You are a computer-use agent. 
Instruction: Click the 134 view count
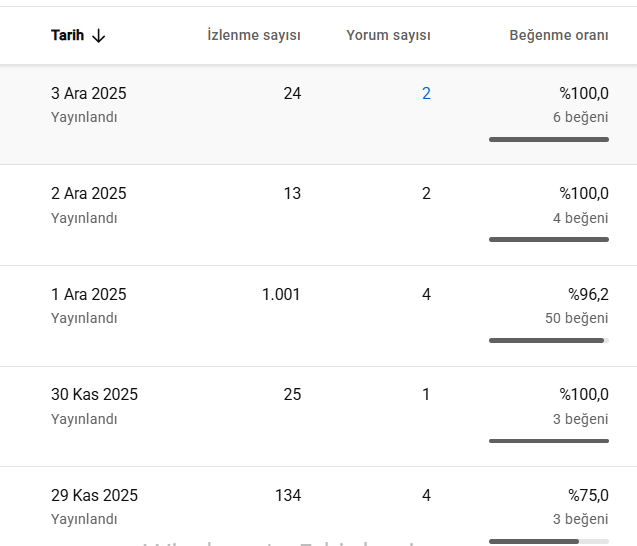coord(288,495)
